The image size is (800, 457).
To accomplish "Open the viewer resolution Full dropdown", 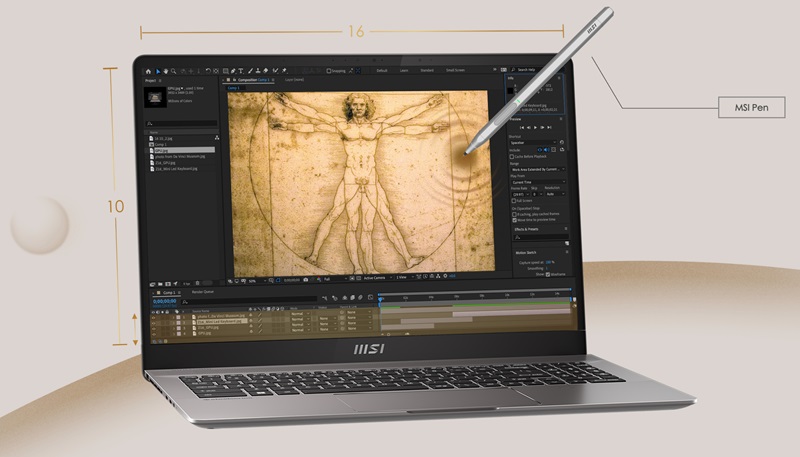I will coord(335,279).
